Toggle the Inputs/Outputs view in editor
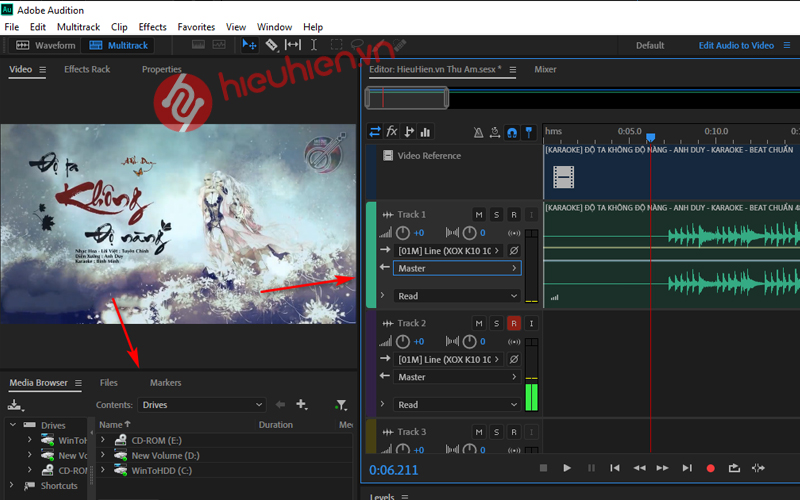The image size is (800, 500). tap(374, 132)
